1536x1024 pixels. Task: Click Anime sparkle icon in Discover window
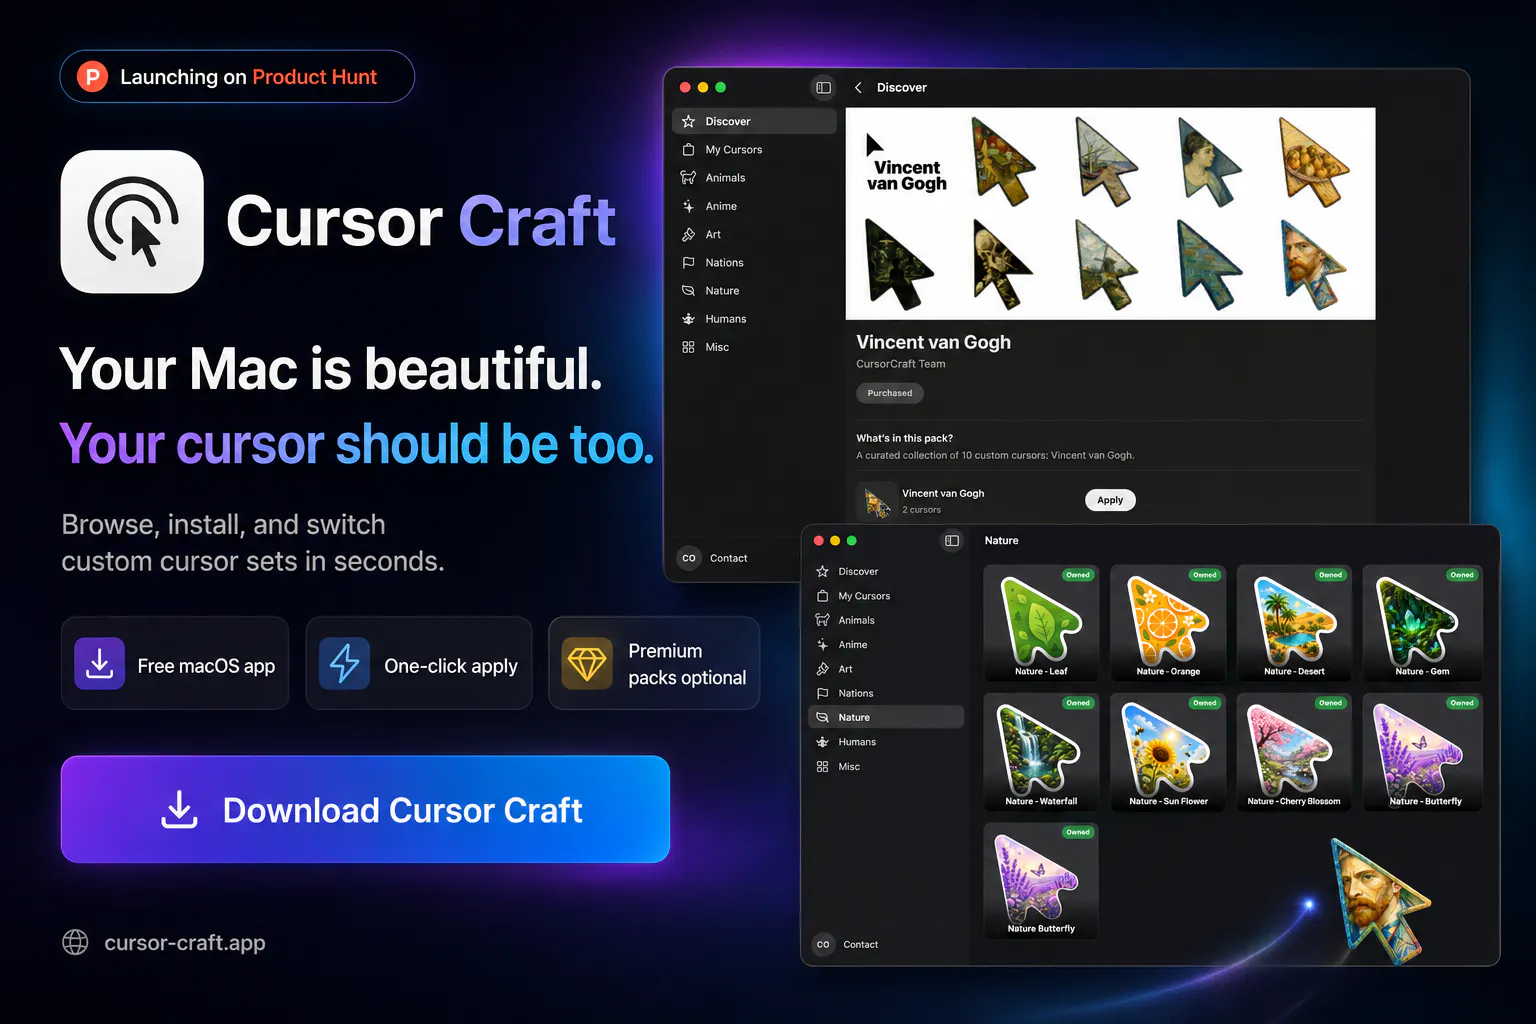pyautogui.click(x=688, y=206)
